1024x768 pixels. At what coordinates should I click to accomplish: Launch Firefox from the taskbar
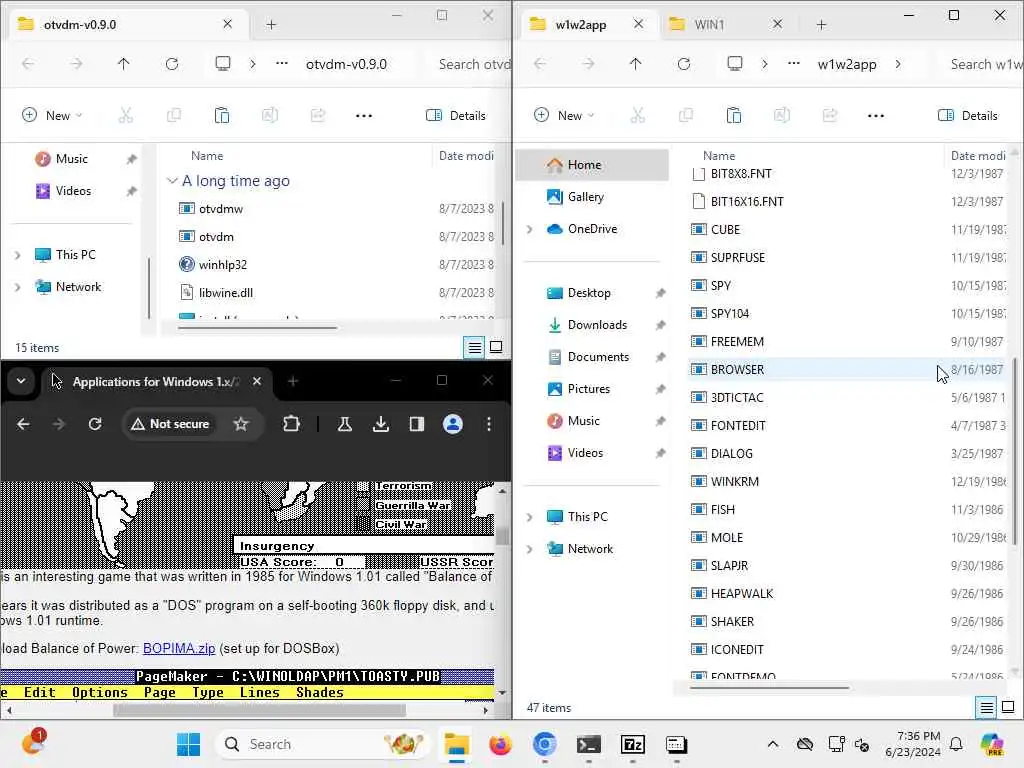point(500,744)
